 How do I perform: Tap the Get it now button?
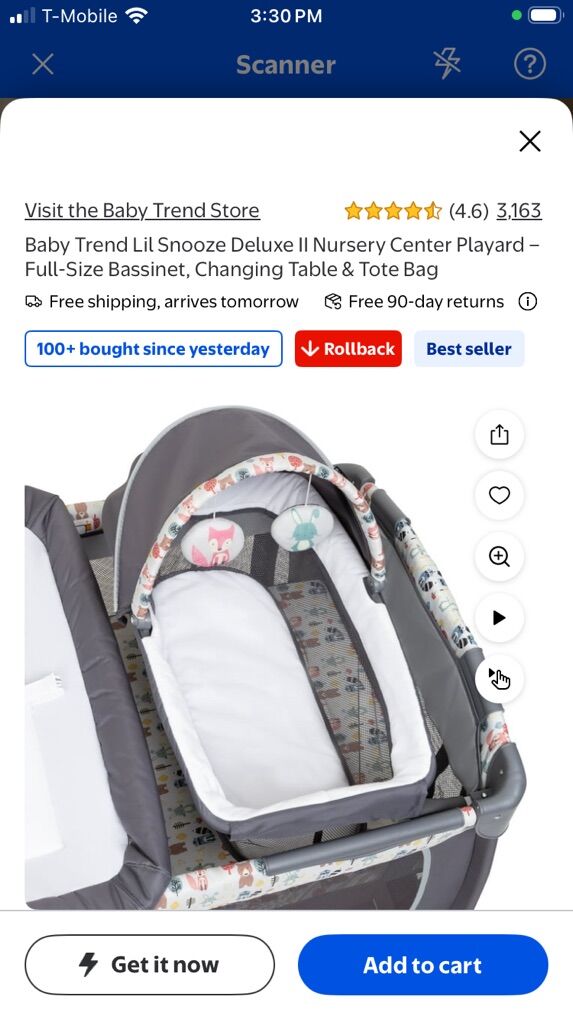(150, 965)
